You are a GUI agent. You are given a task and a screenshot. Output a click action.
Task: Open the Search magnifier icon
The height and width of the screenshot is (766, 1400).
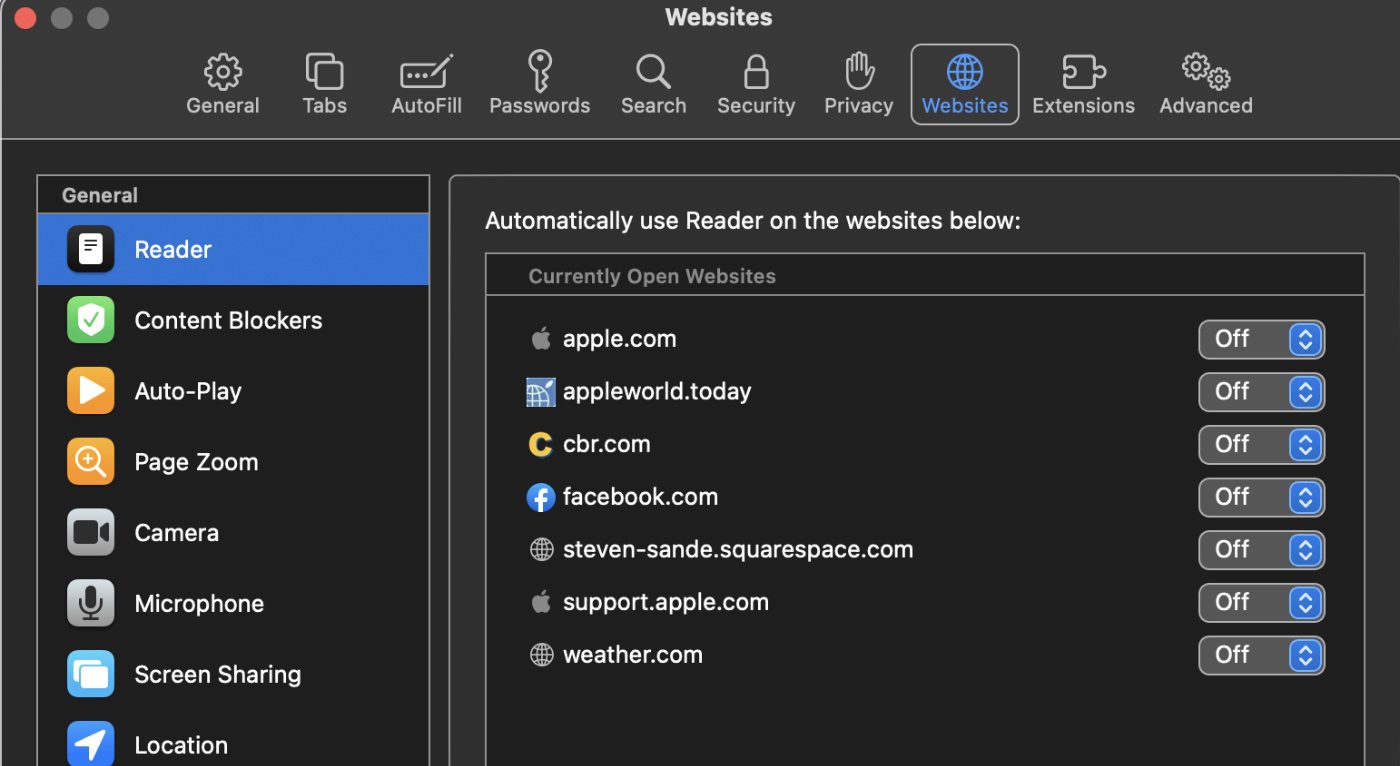pyautogui.click(x=653, y=72)
